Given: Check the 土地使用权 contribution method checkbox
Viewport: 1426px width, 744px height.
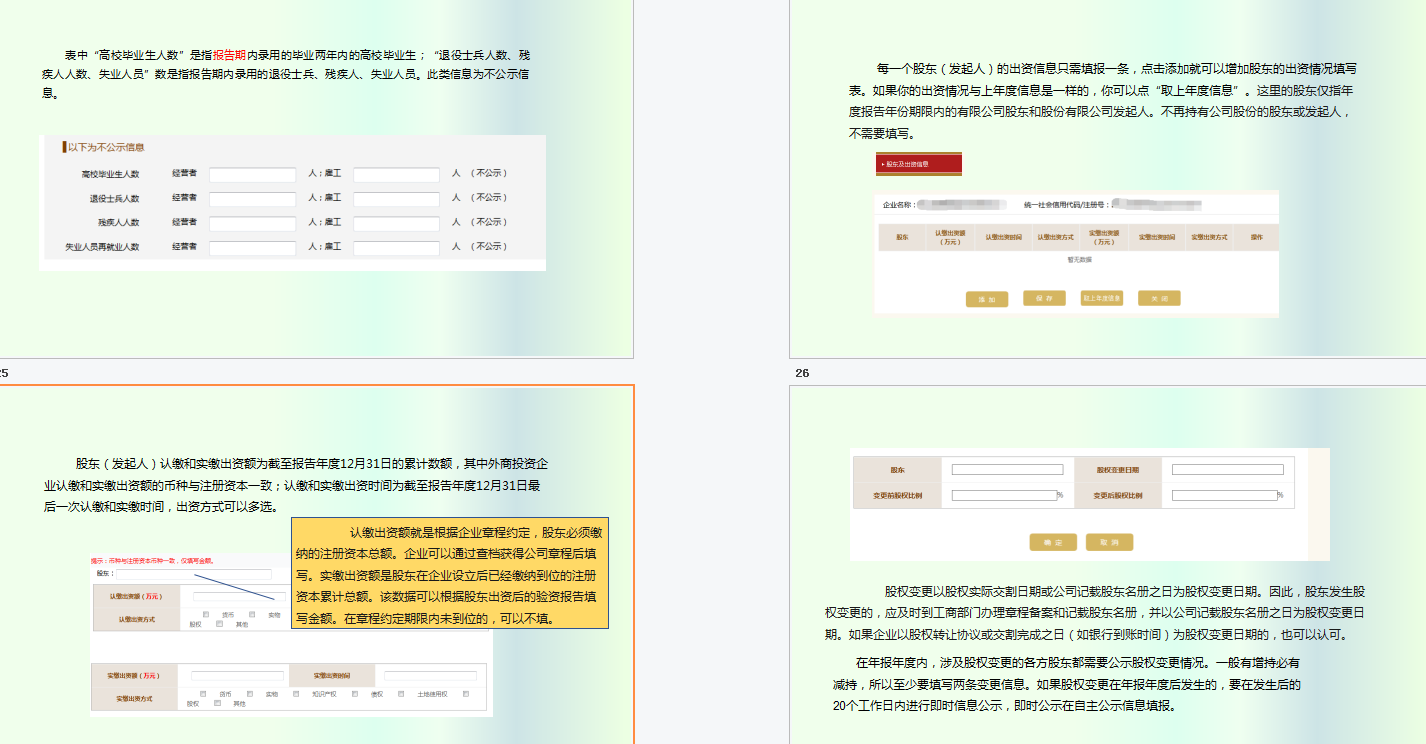Looking at the screenshot, I should pos(400,694).
